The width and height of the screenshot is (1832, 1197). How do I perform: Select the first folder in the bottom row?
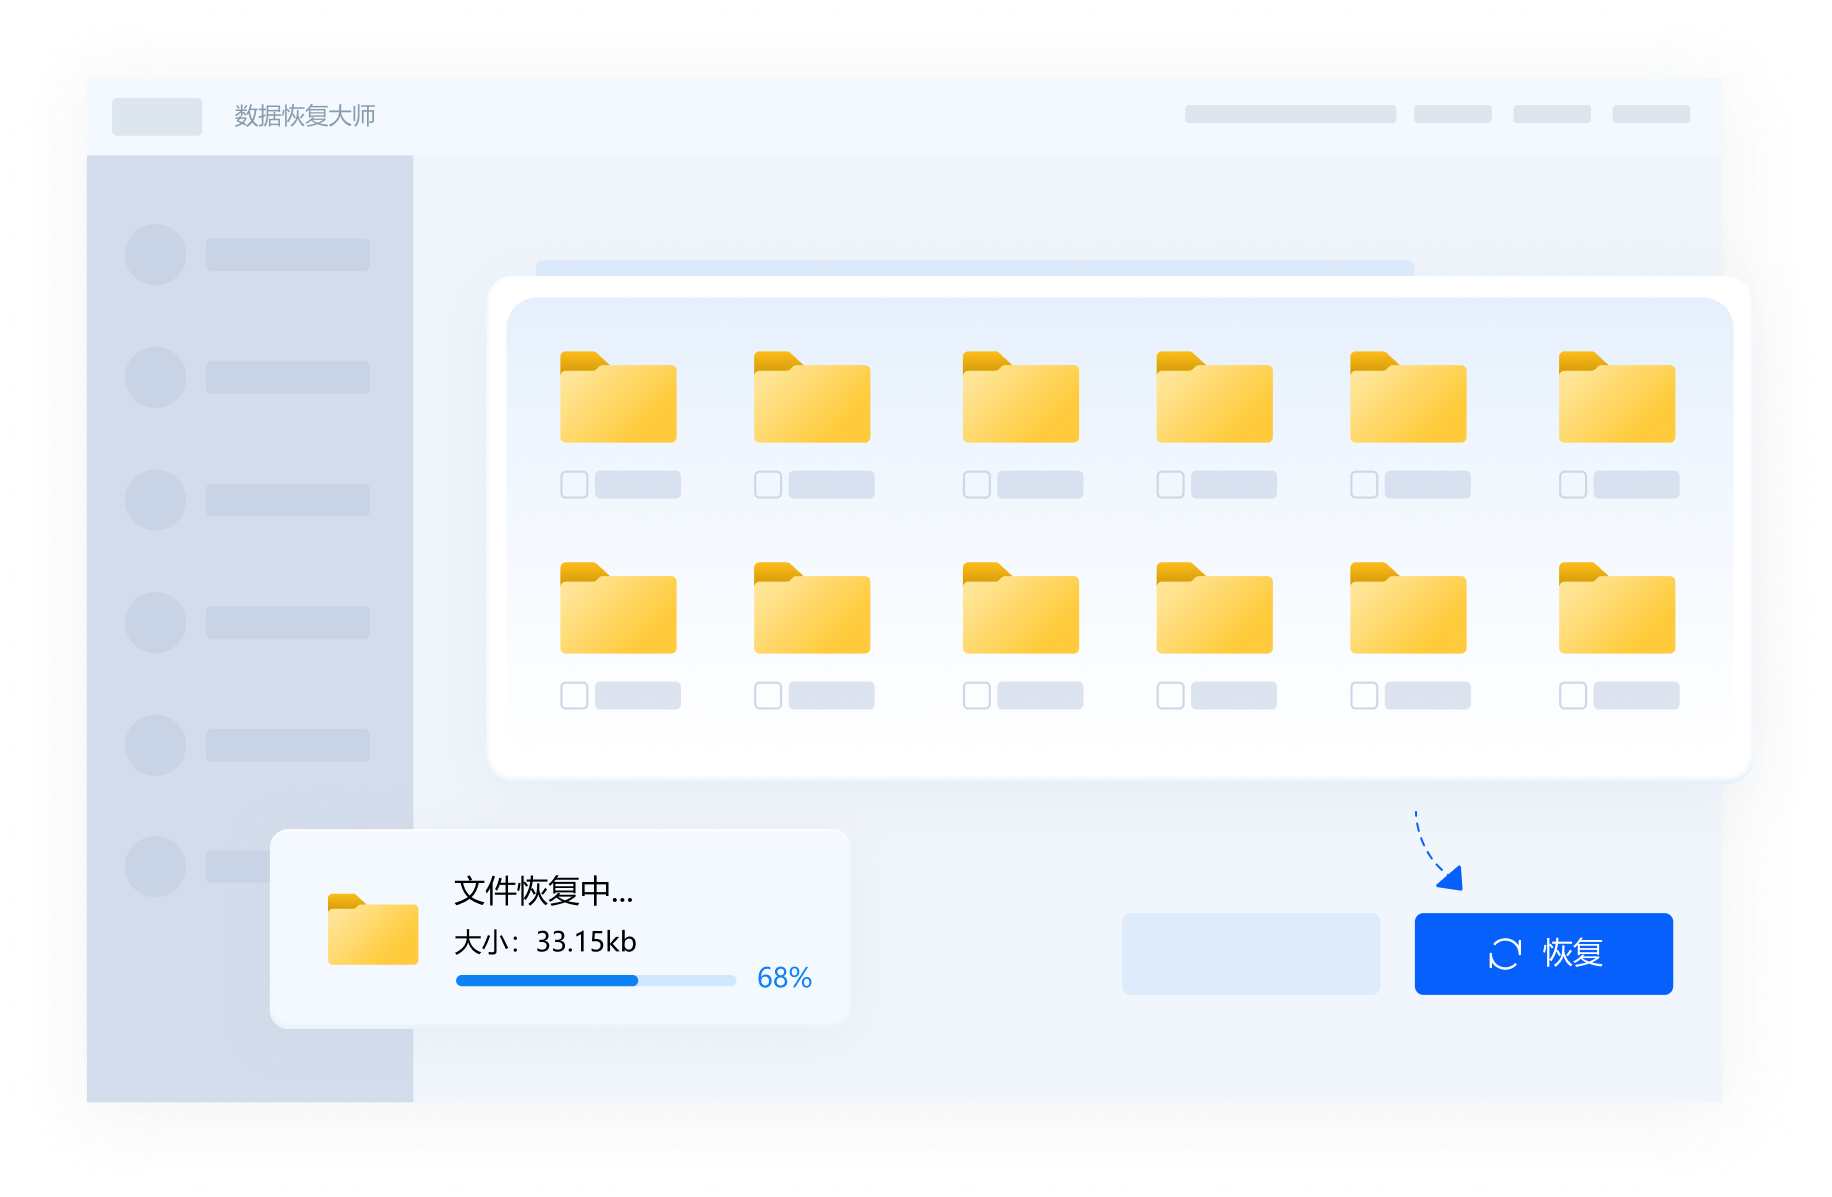tap(618, 608)
